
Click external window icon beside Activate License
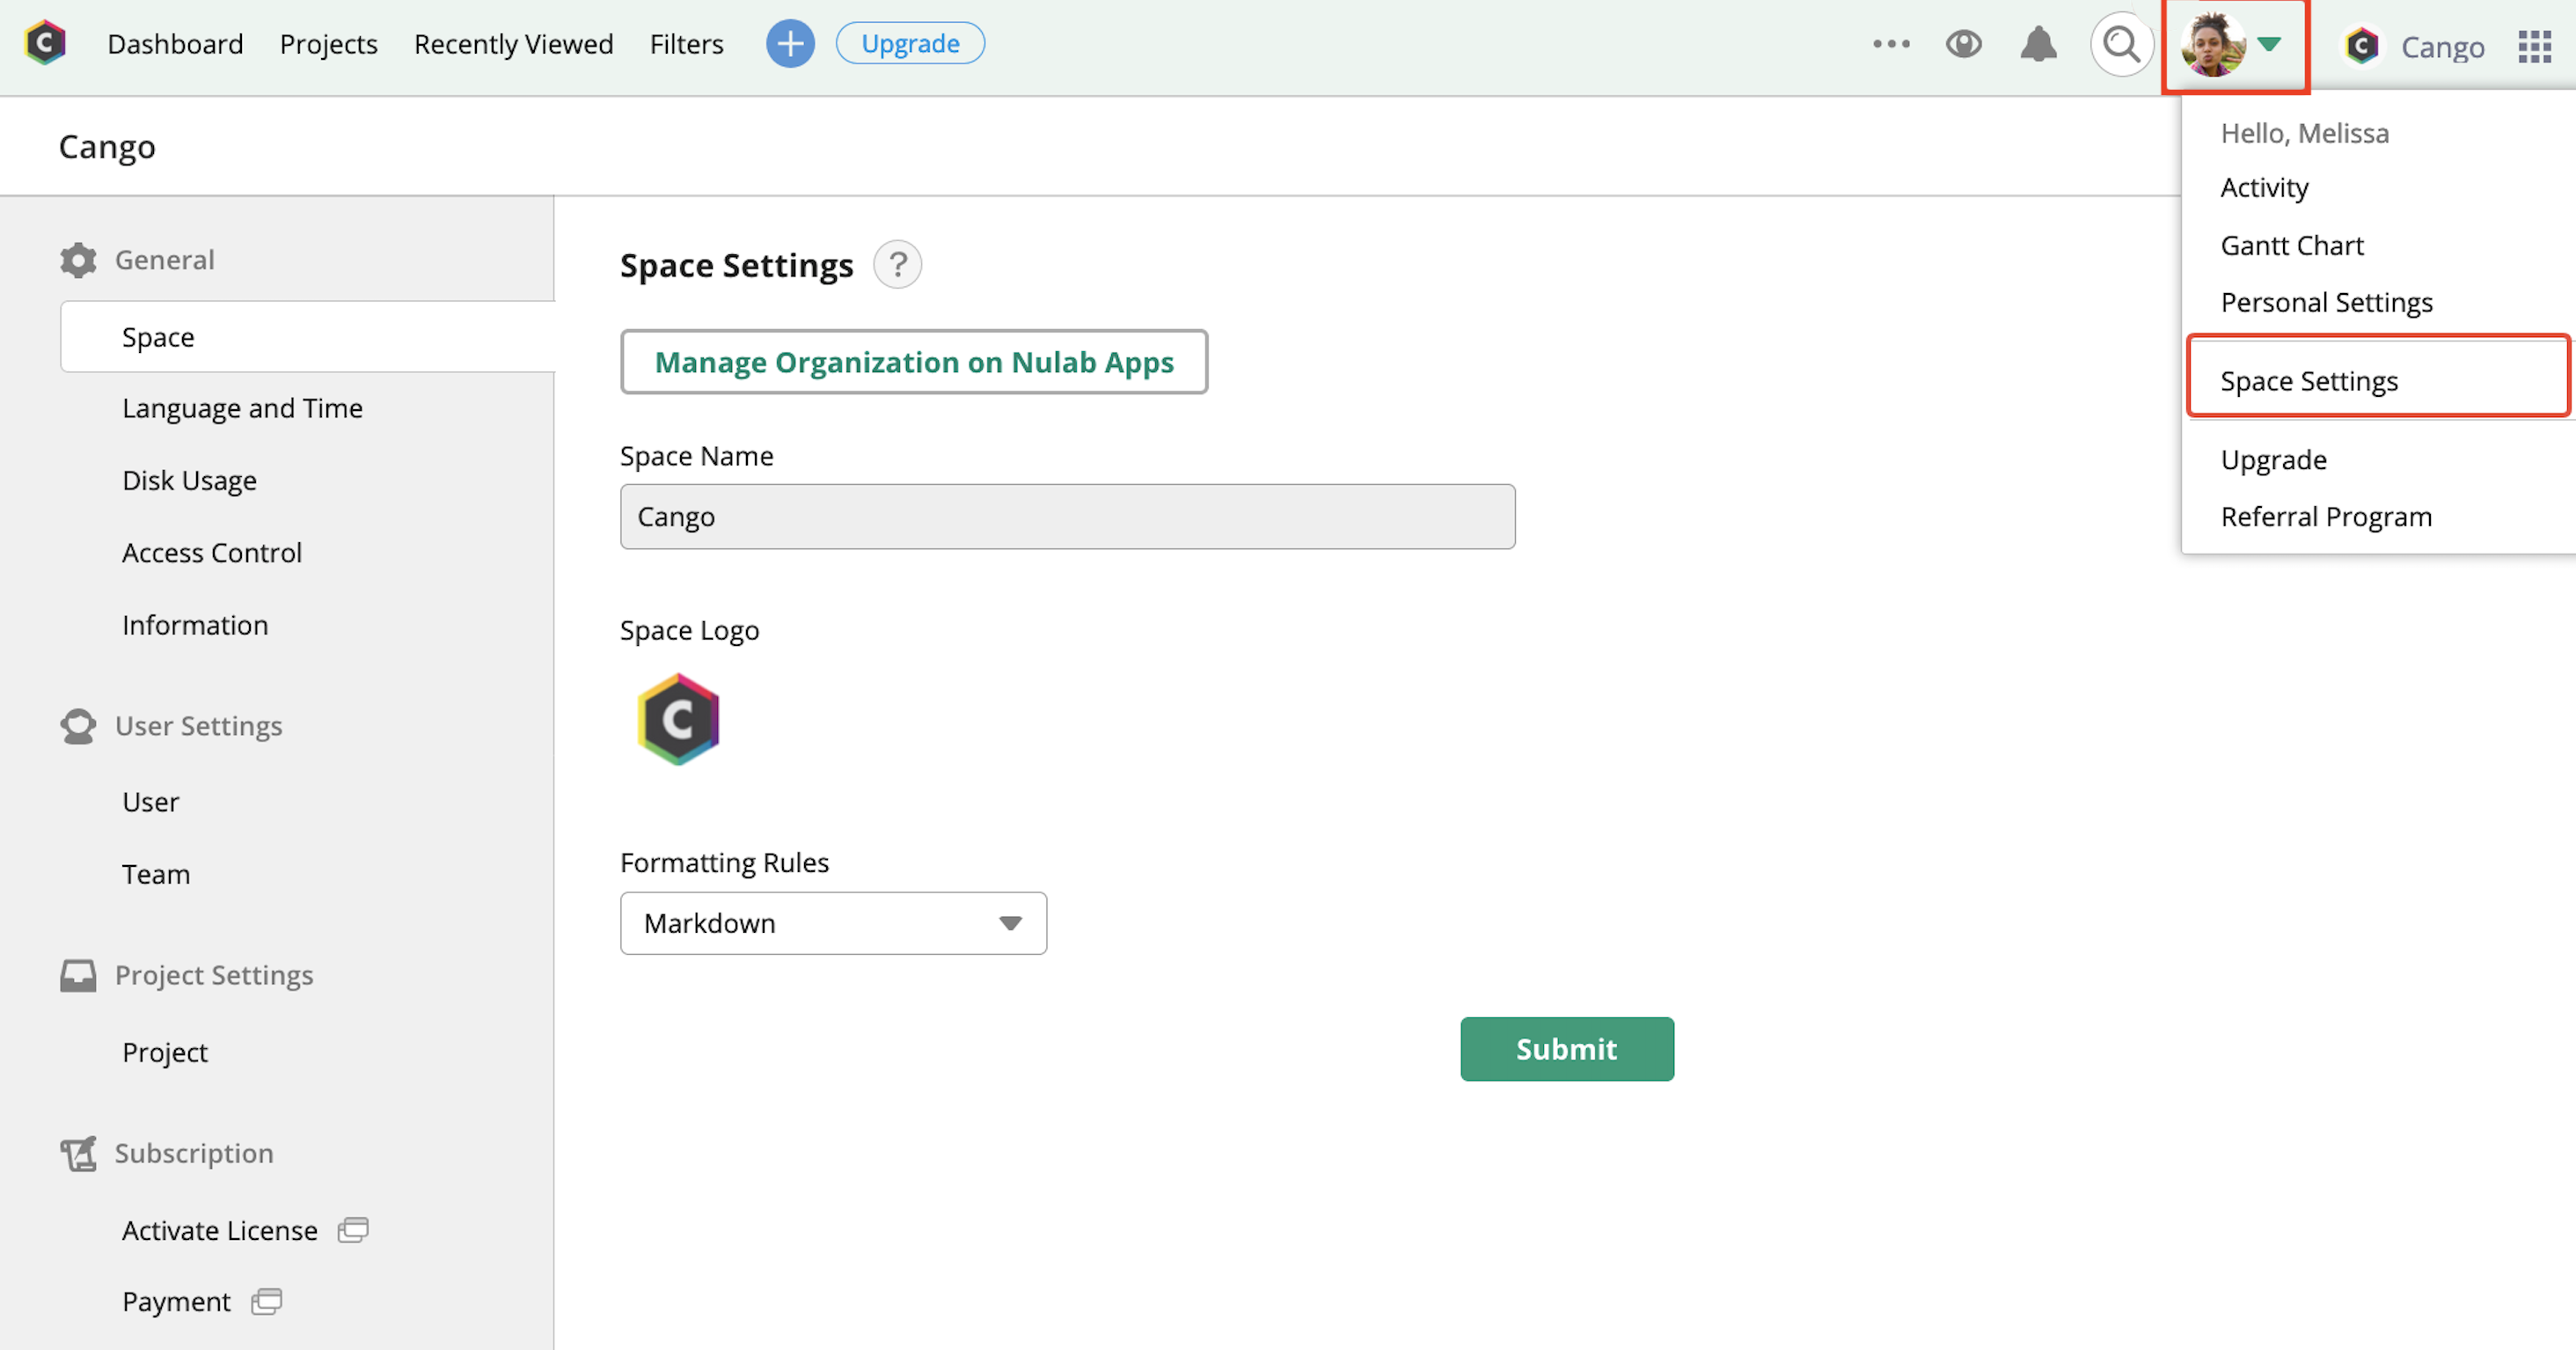(x=353, y=1230)
